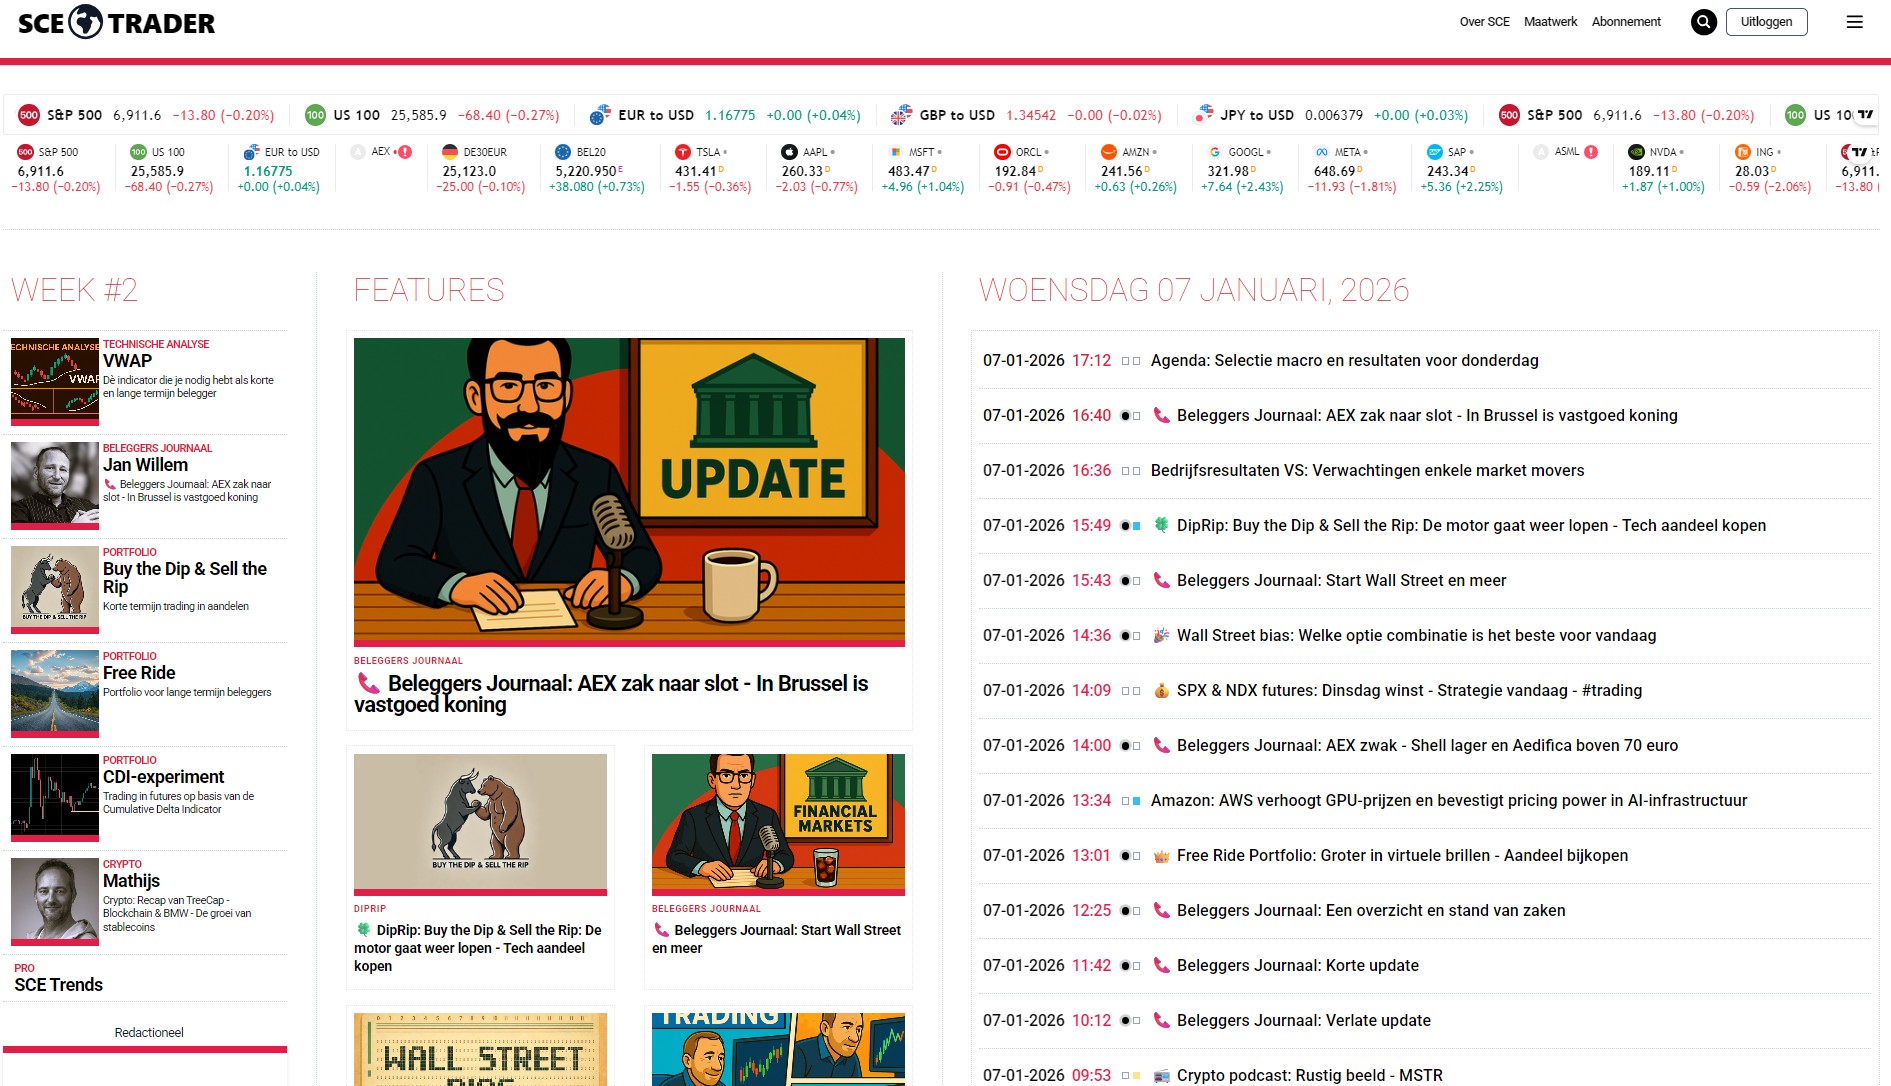
Task: Open the Financial Markets feature thumbnail
Action: (x=778, y=823)
